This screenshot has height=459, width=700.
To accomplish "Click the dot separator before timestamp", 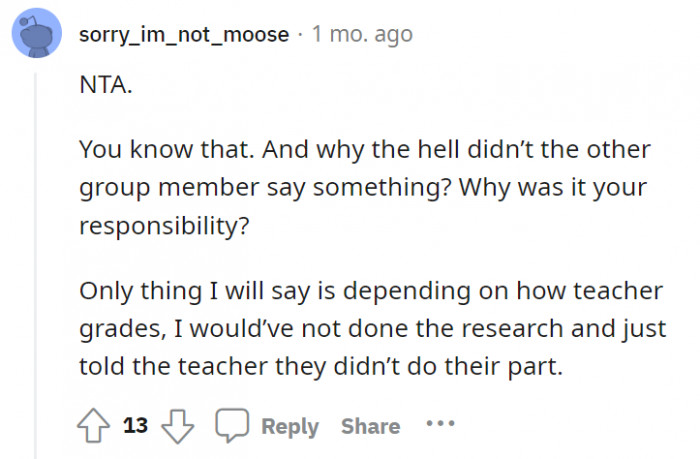I will pos(300,35).
